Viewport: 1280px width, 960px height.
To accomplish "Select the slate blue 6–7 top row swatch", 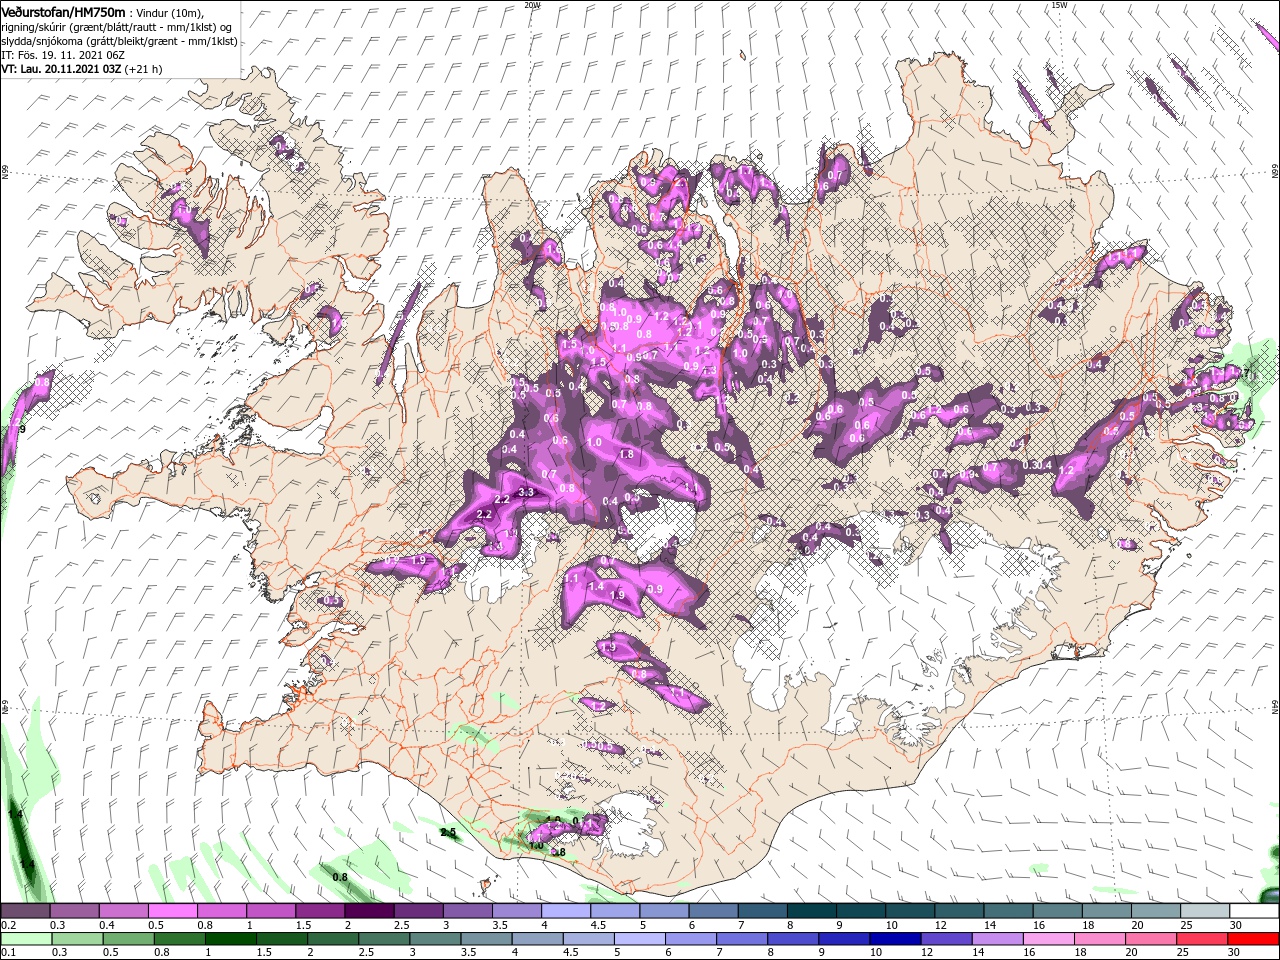I will pyautogui.click(x=714, y=911).
